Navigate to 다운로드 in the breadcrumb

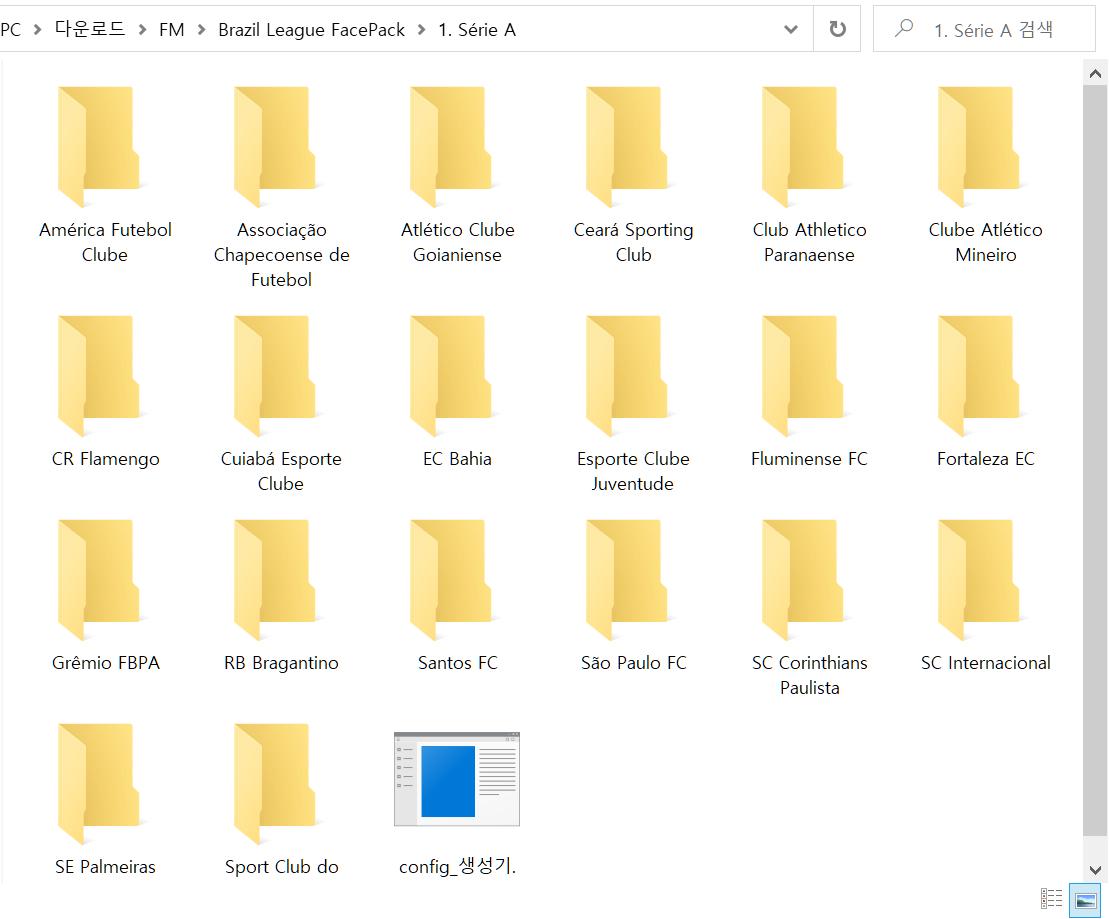click(x=90, y=29)
